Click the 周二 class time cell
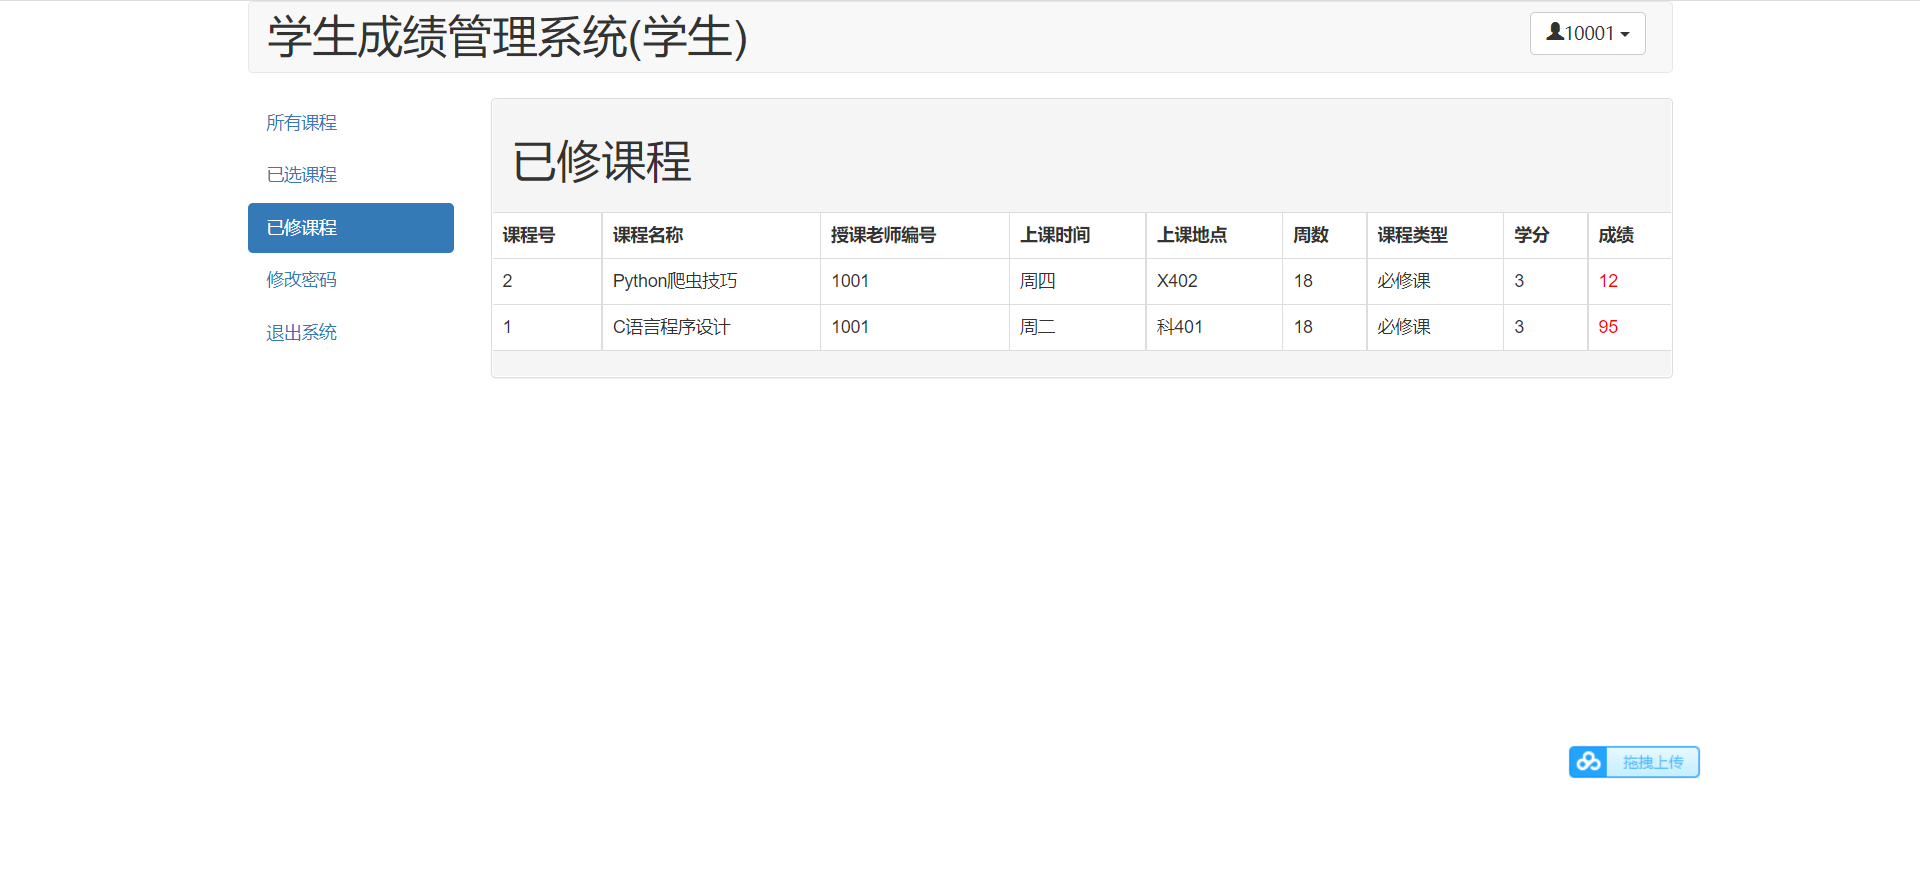Screen dimensions: 1920x872 tap(1078, 327)
